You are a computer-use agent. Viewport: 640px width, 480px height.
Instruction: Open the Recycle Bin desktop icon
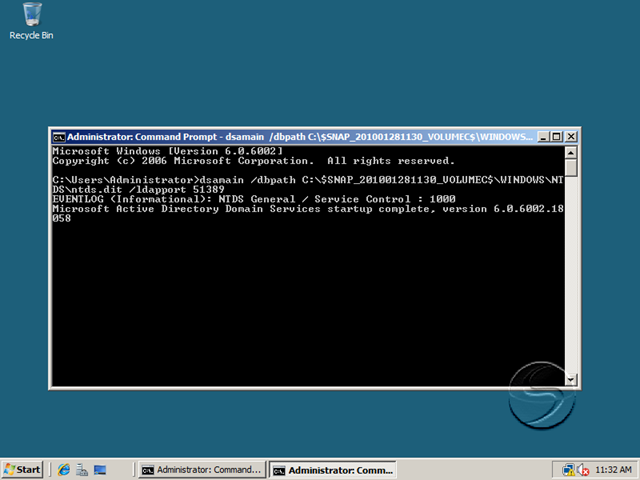(x=31, y=21)
